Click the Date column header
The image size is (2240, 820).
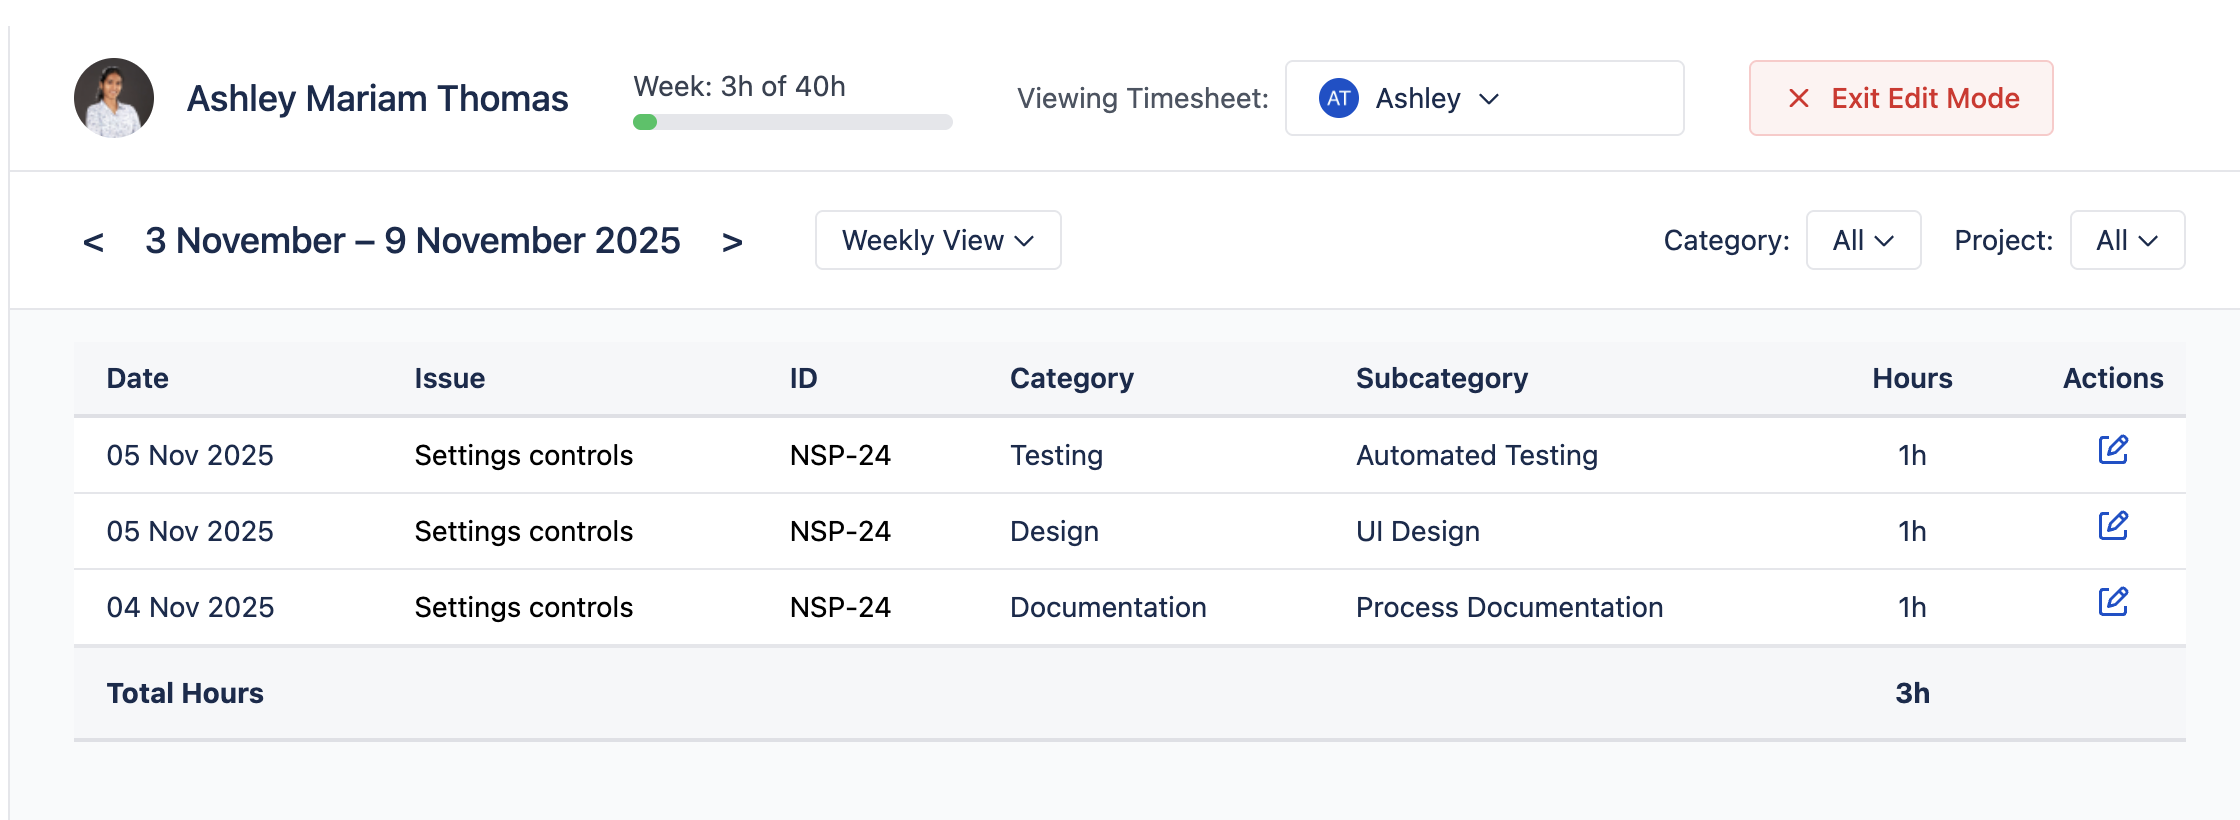(138, 378)
